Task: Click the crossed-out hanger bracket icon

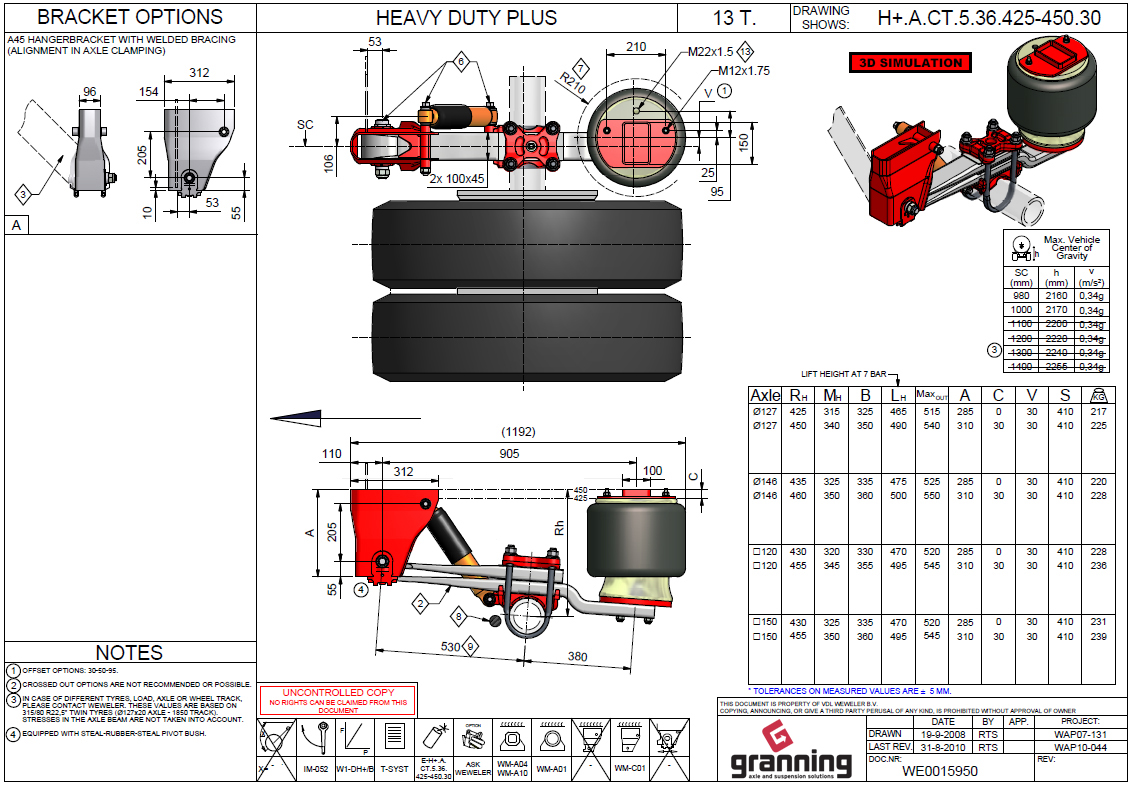Action: [x=591, y=740]
